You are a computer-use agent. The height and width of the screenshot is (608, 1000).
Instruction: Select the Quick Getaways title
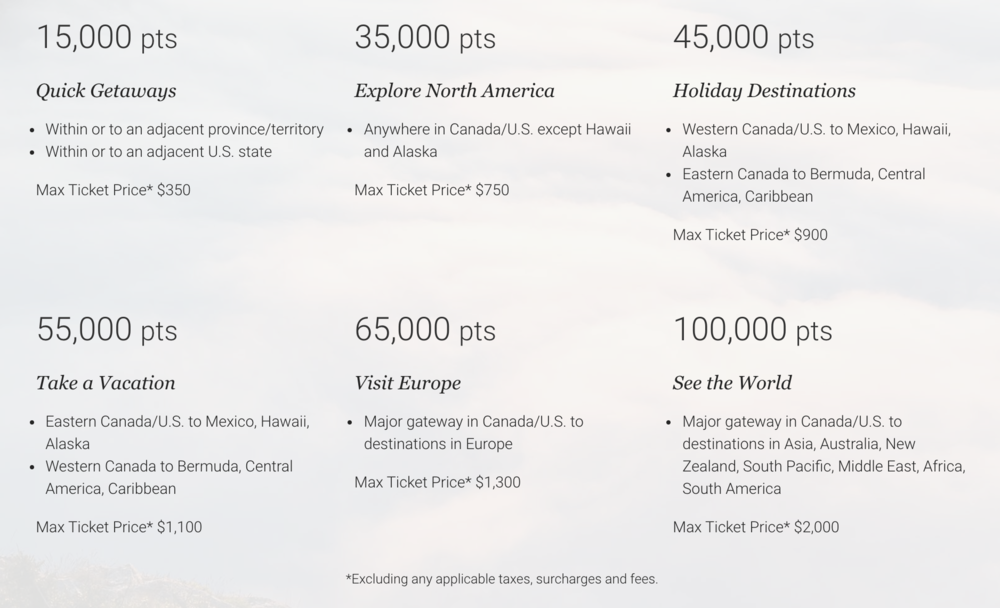pyautogui.click(x=106, y=91)
